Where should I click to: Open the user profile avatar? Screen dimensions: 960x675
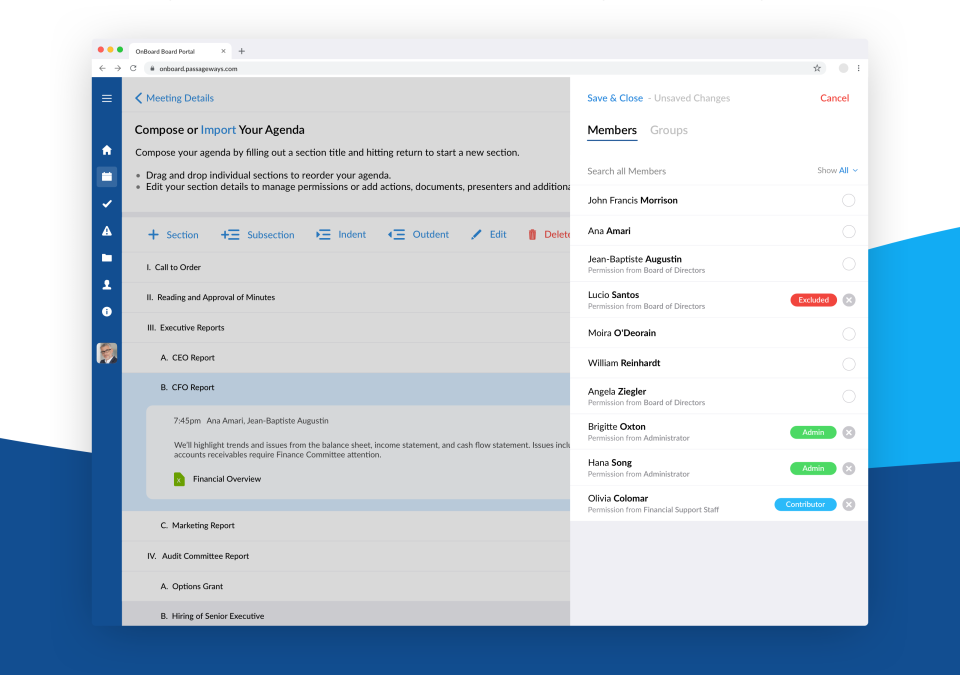coord(107,353)
